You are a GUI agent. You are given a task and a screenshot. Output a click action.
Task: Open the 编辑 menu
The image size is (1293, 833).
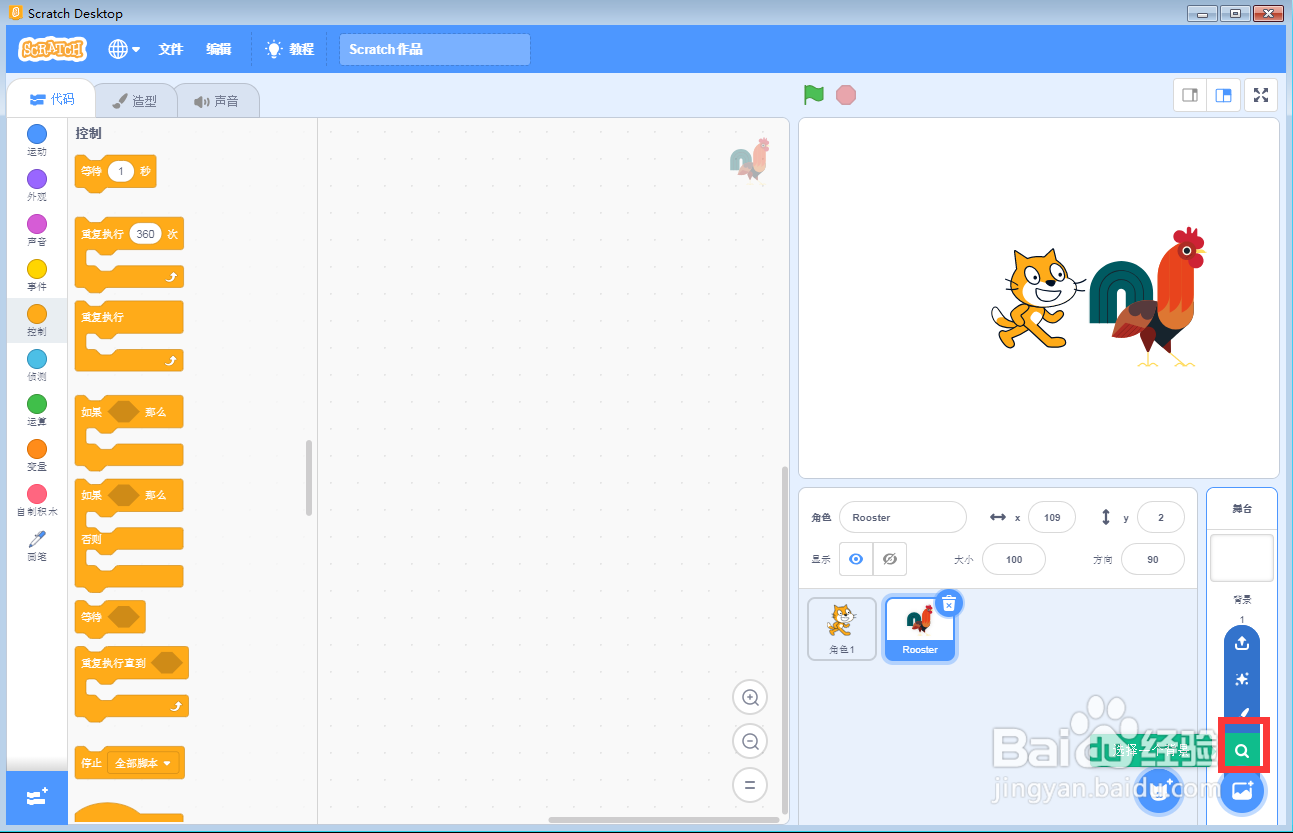[x=219, y=49]
